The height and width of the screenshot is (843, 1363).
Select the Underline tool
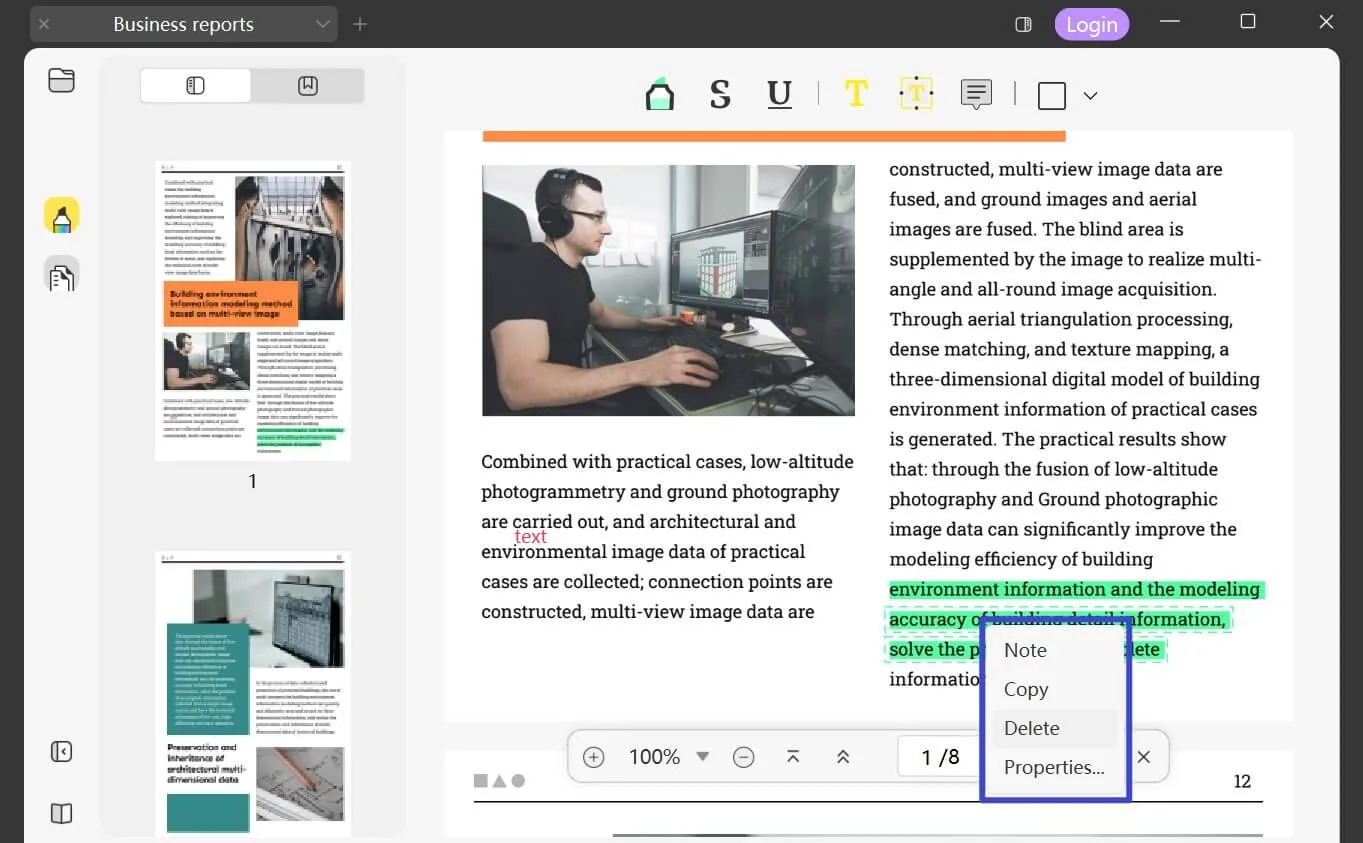point(779,95)
